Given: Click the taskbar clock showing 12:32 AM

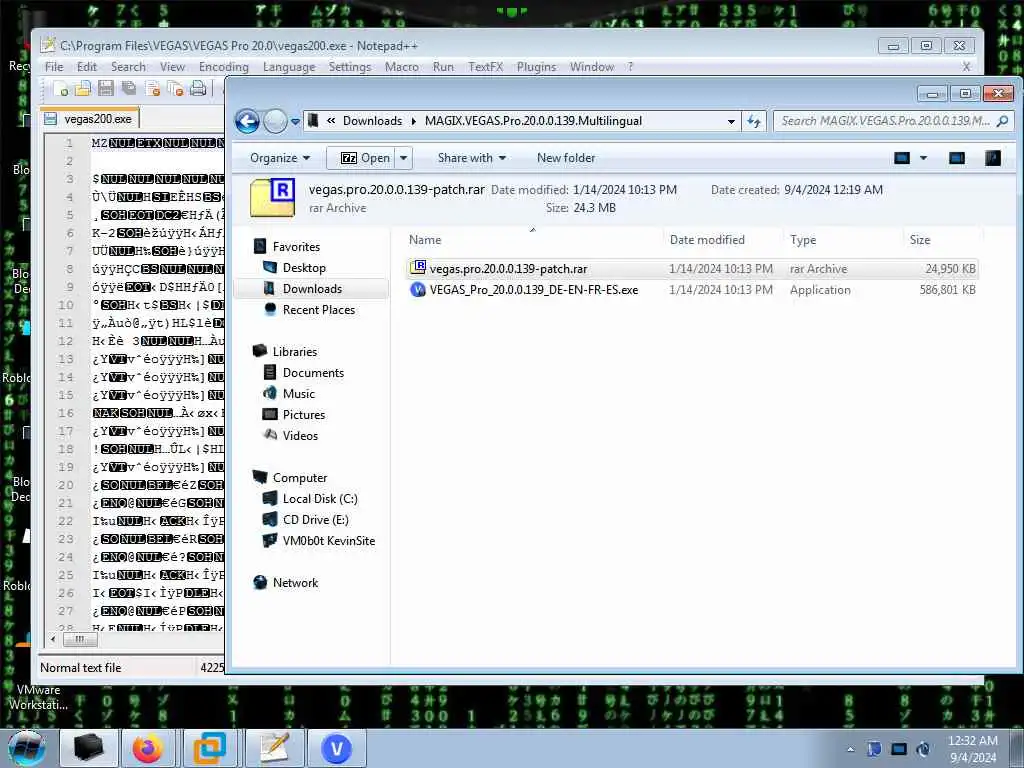Looking at the screenshot, I should (972, 749).
